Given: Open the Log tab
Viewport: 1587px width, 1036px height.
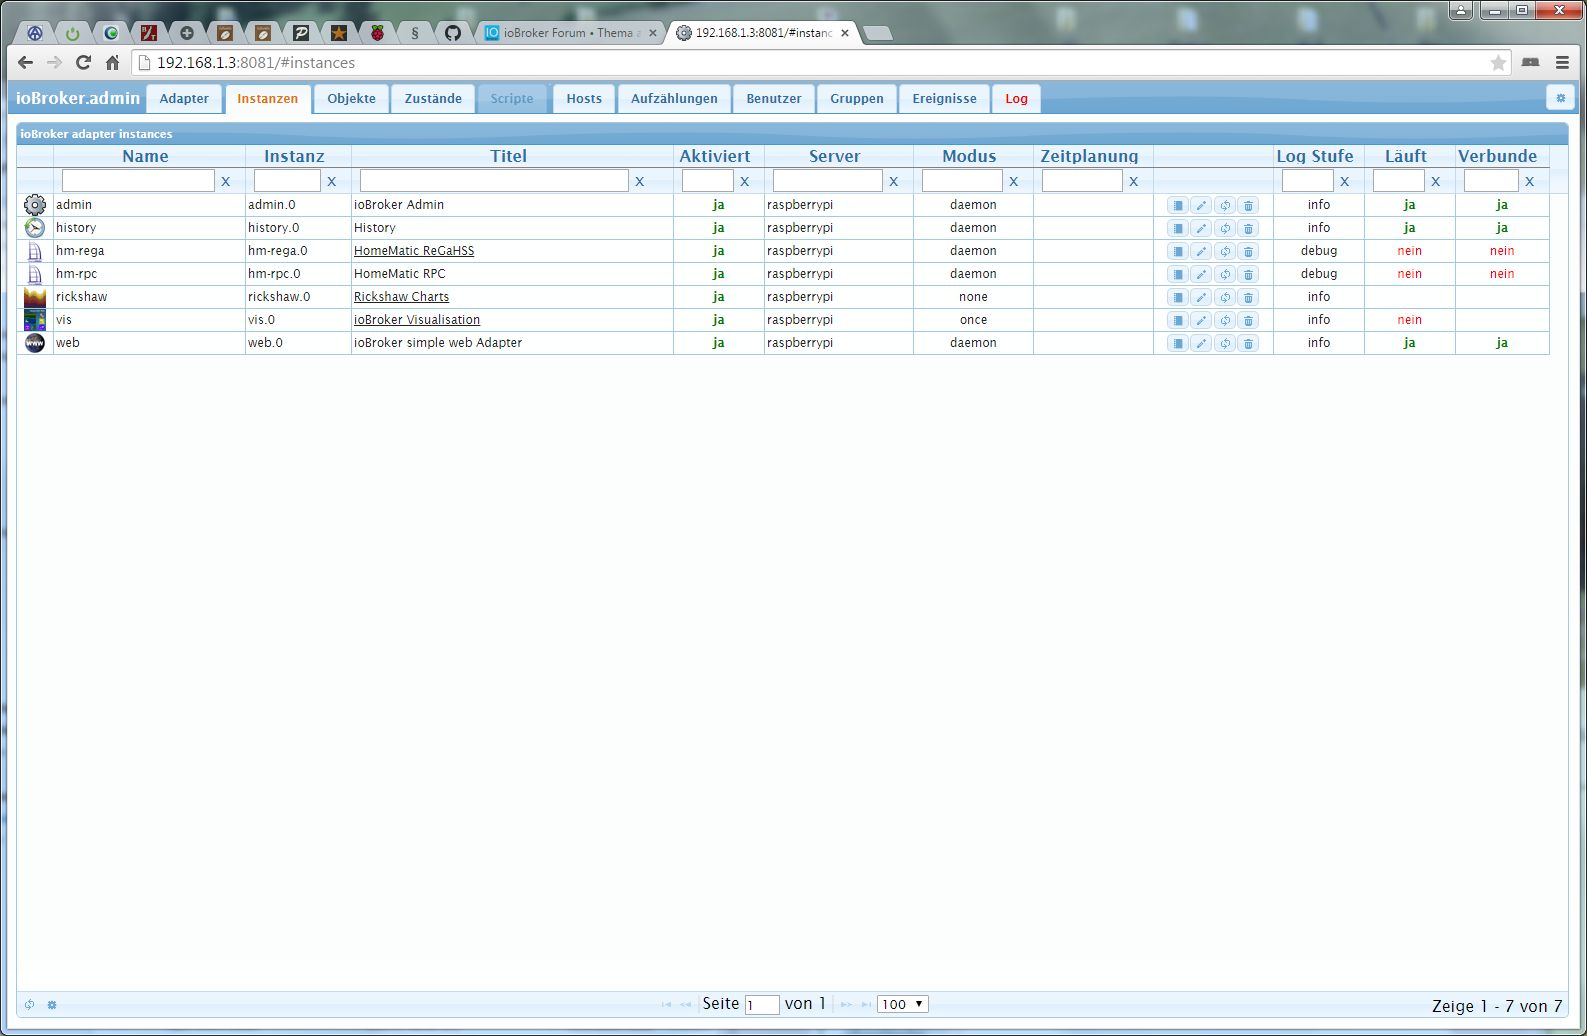Looking at the screenshot, I should click(x=1016, y=98).
